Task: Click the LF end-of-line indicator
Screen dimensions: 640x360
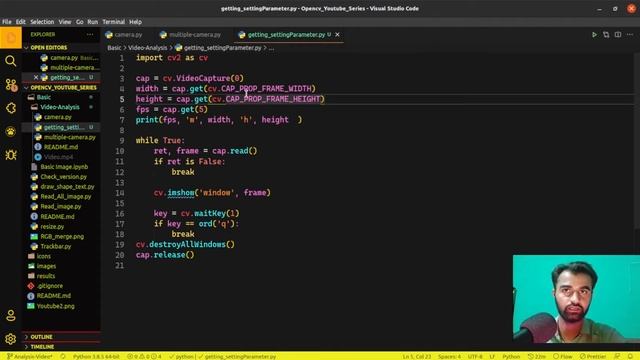Action: [x=492, y=356]
